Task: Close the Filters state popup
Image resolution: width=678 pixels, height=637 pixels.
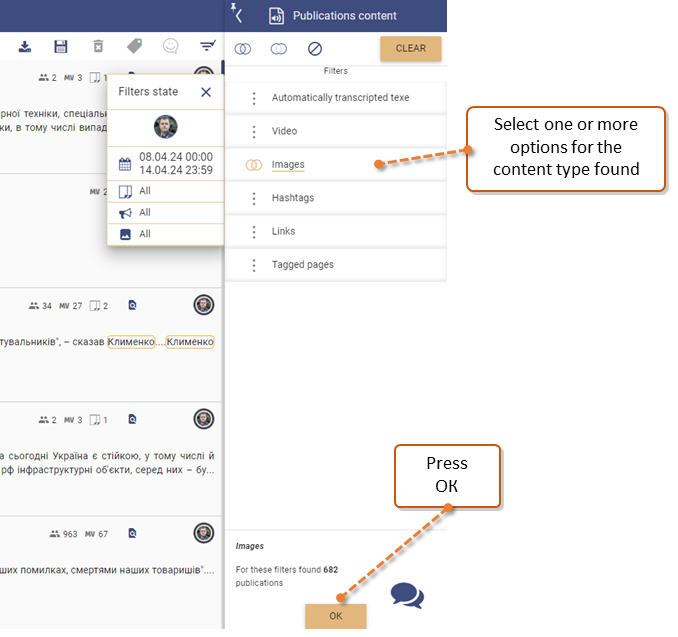Action: pos(206,92)
